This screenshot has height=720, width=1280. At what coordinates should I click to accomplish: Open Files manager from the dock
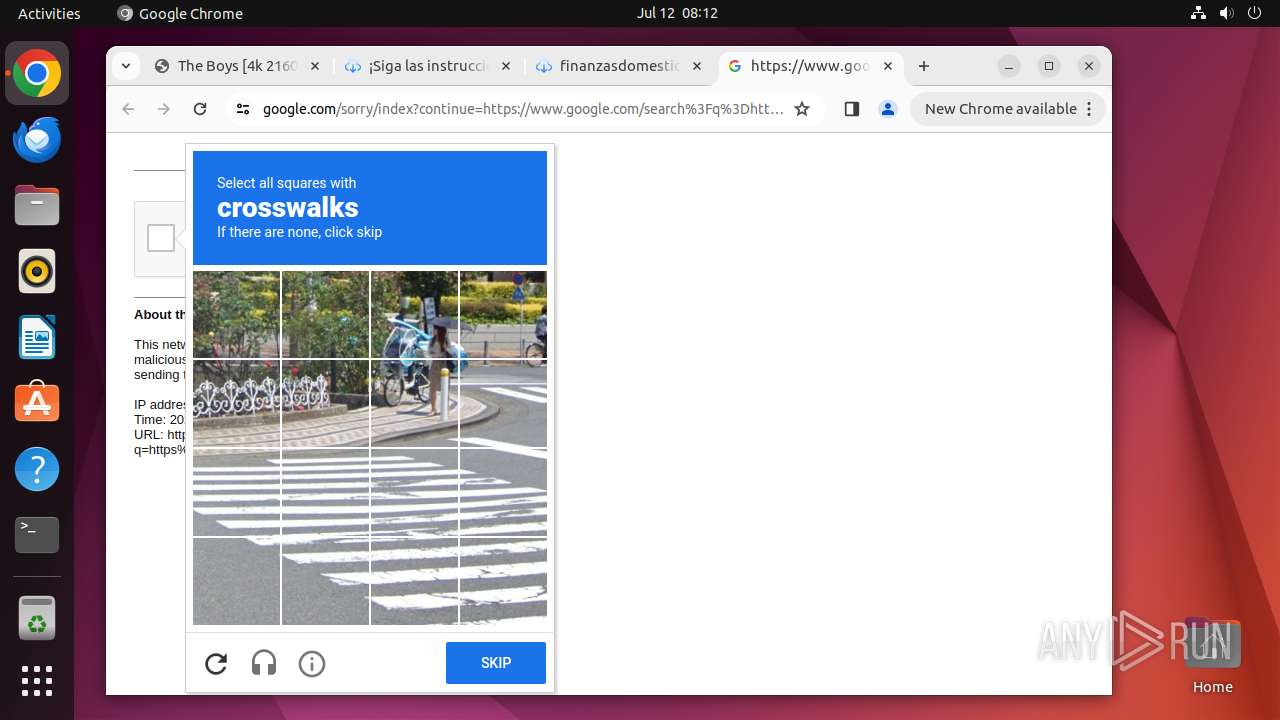click(x=37, y=206)
